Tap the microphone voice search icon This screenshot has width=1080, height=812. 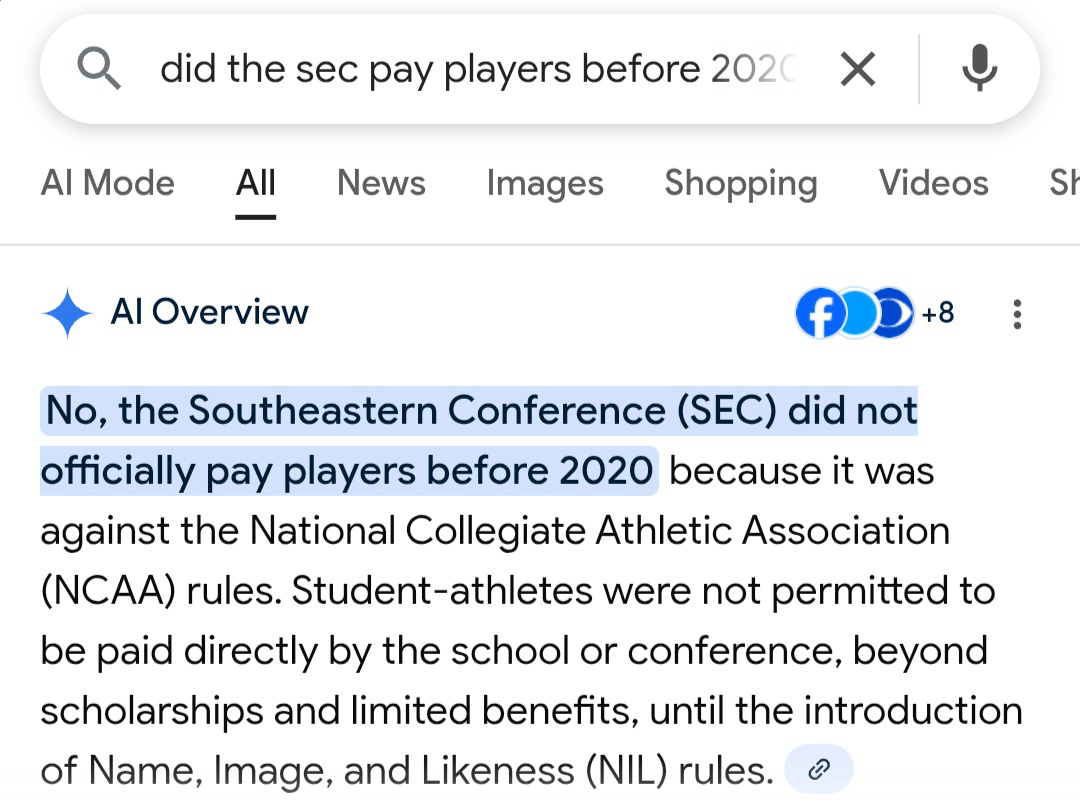(x=979, y=69)
